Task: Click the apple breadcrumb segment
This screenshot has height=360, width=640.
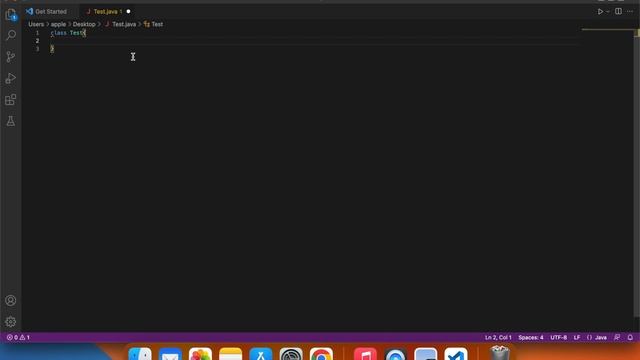Action: pyautogui.click(x=58, y=24)
